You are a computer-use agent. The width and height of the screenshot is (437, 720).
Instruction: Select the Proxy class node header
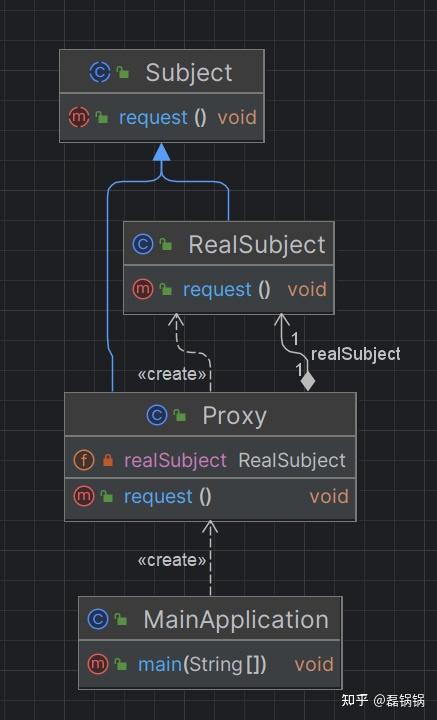click(210, 414)
